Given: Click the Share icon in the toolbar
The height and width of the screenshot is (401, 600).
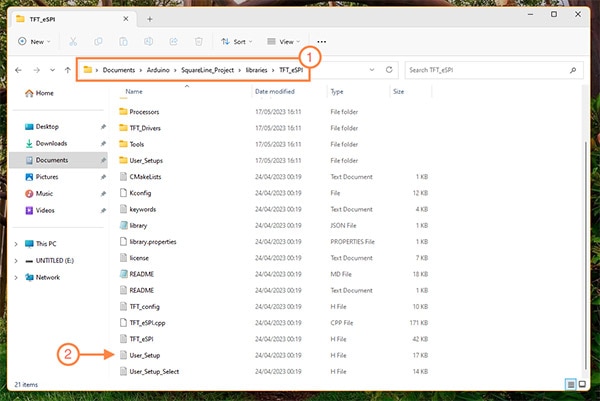Looking at the screenshot, I should tap(174, 42).
